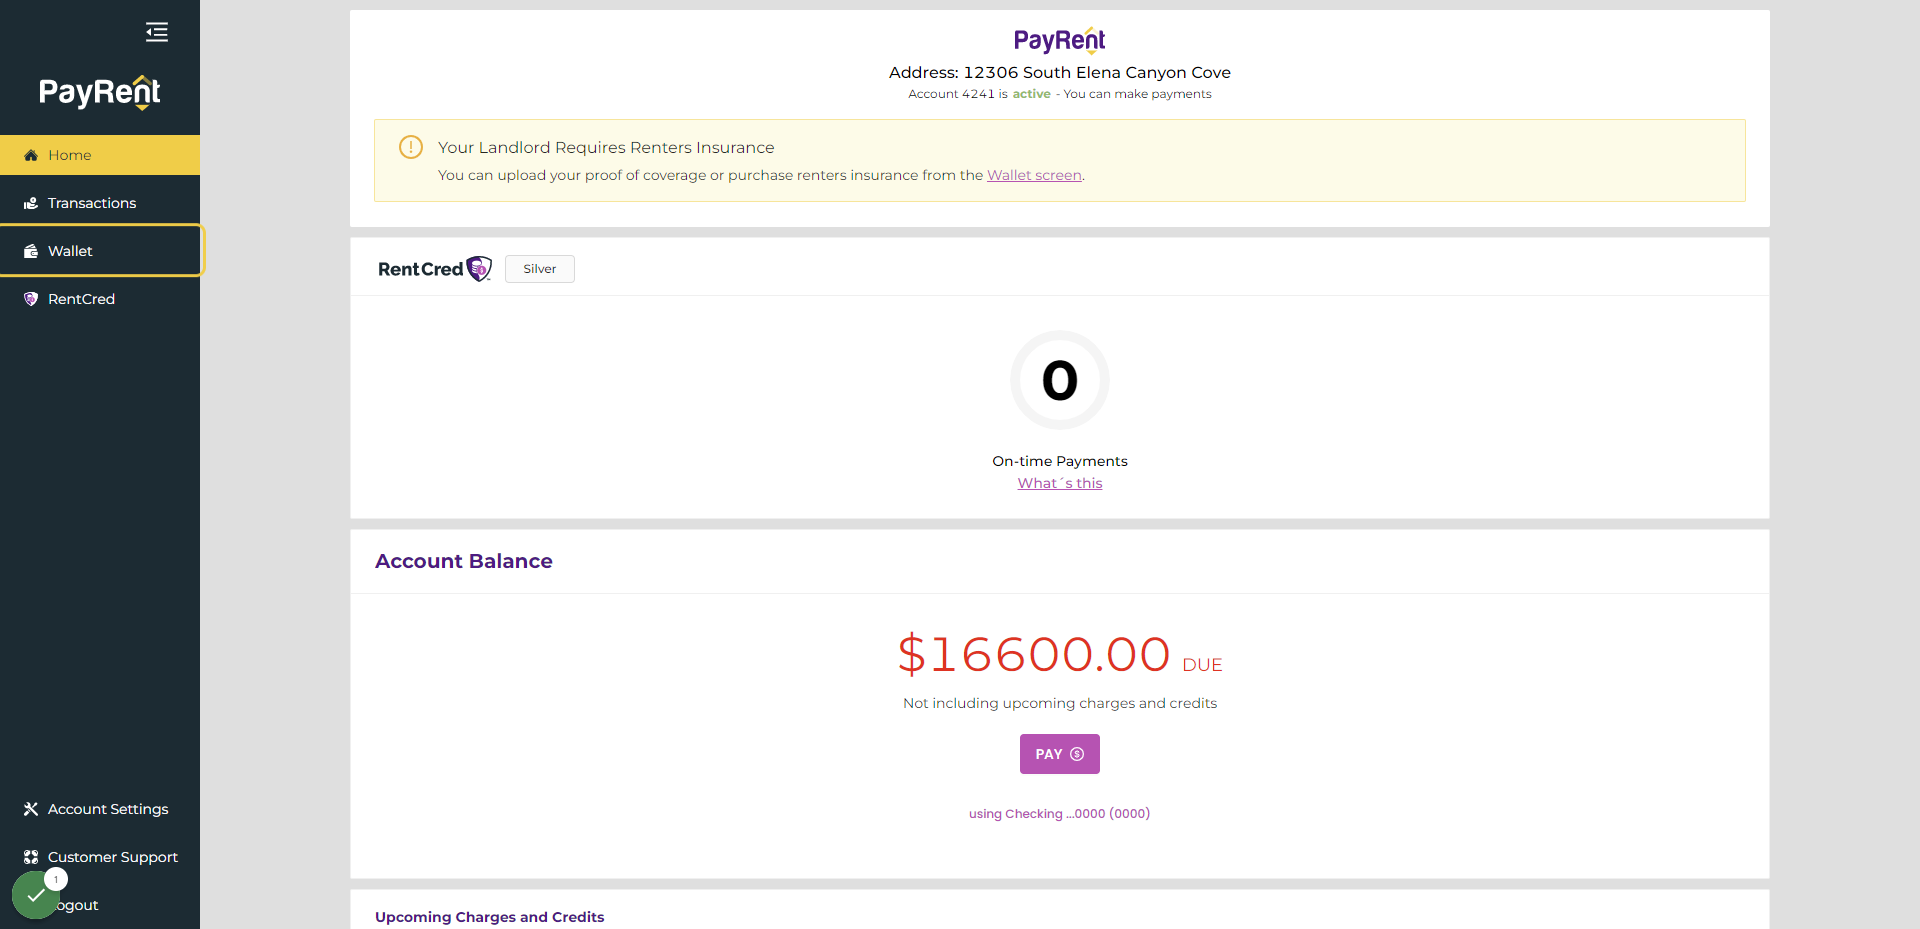Viewport: 1920px width, 929px height.
Task: Click the Wallet icon in the sidebar
Action: click(31, 251)
